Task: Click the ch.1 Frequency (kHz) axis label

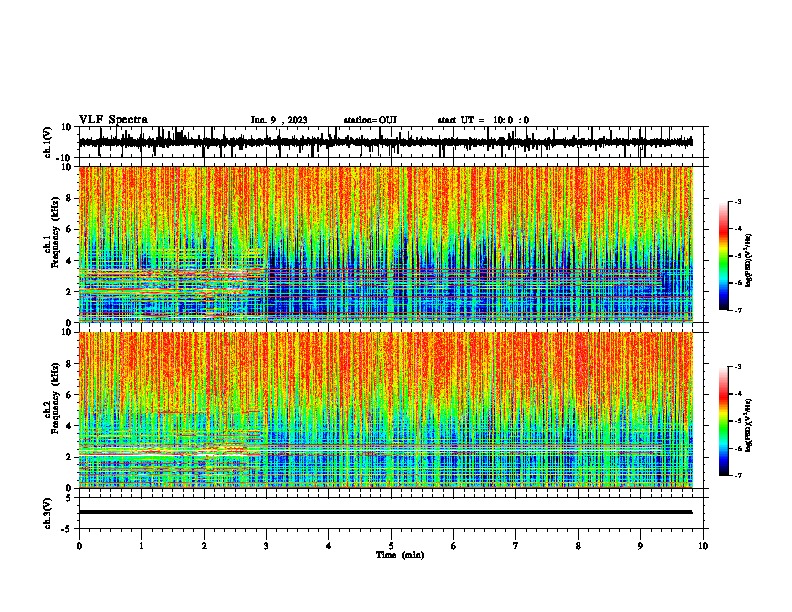Action: coord(52,234)
